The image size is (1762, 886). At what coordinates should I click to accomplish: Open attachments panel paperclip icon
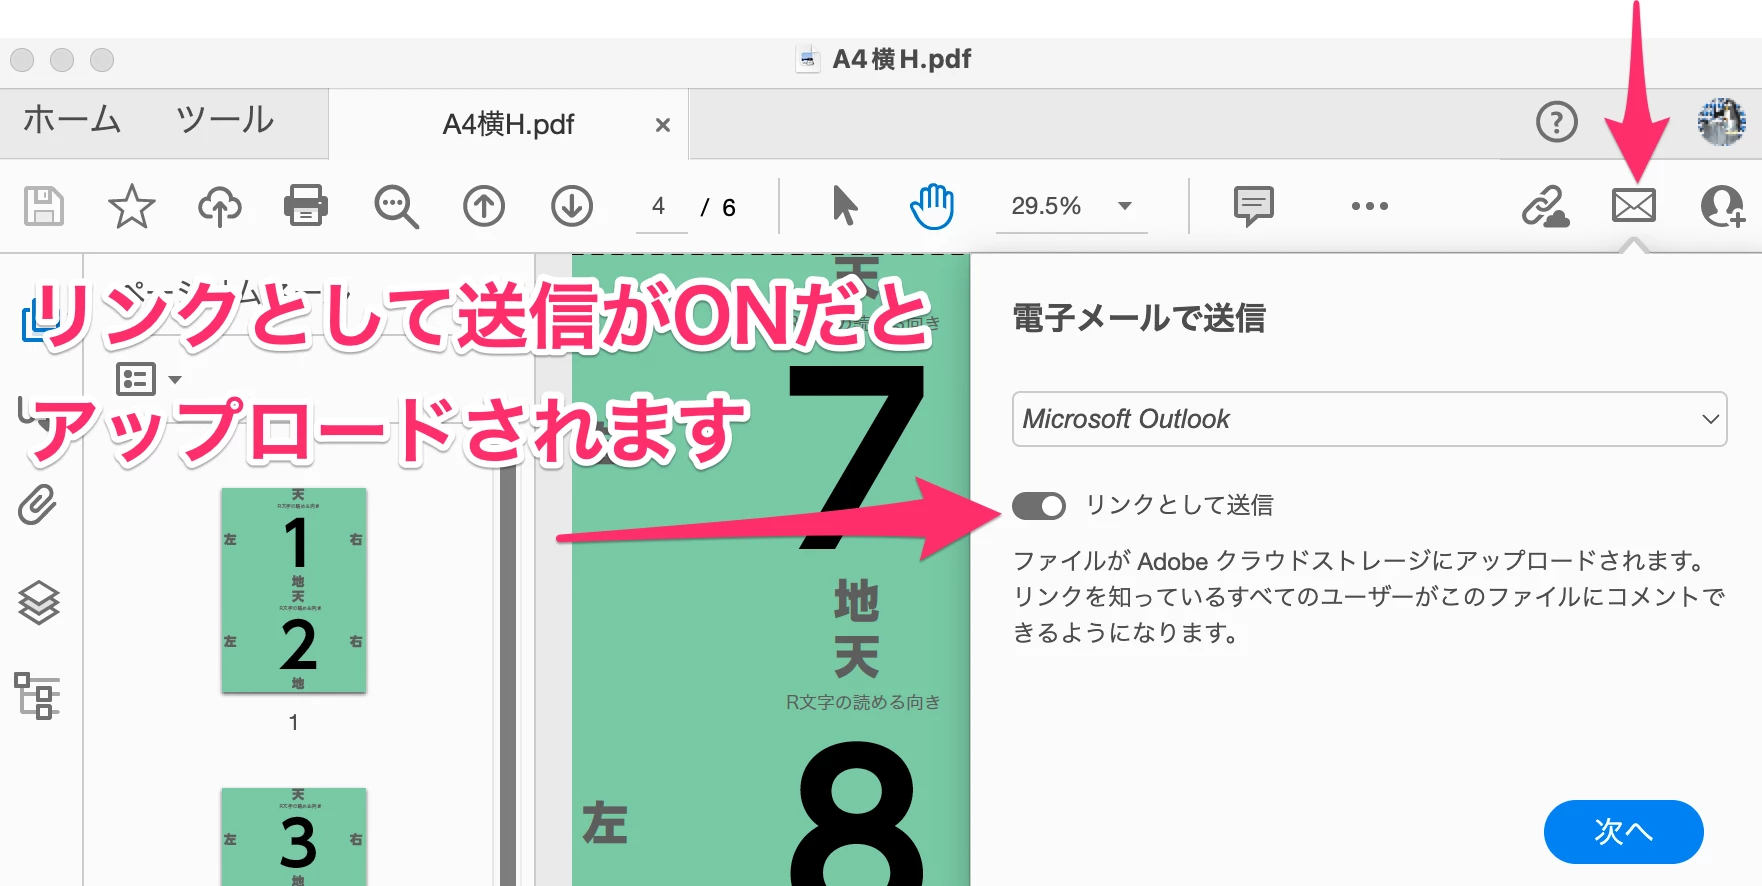click(37, 505)
